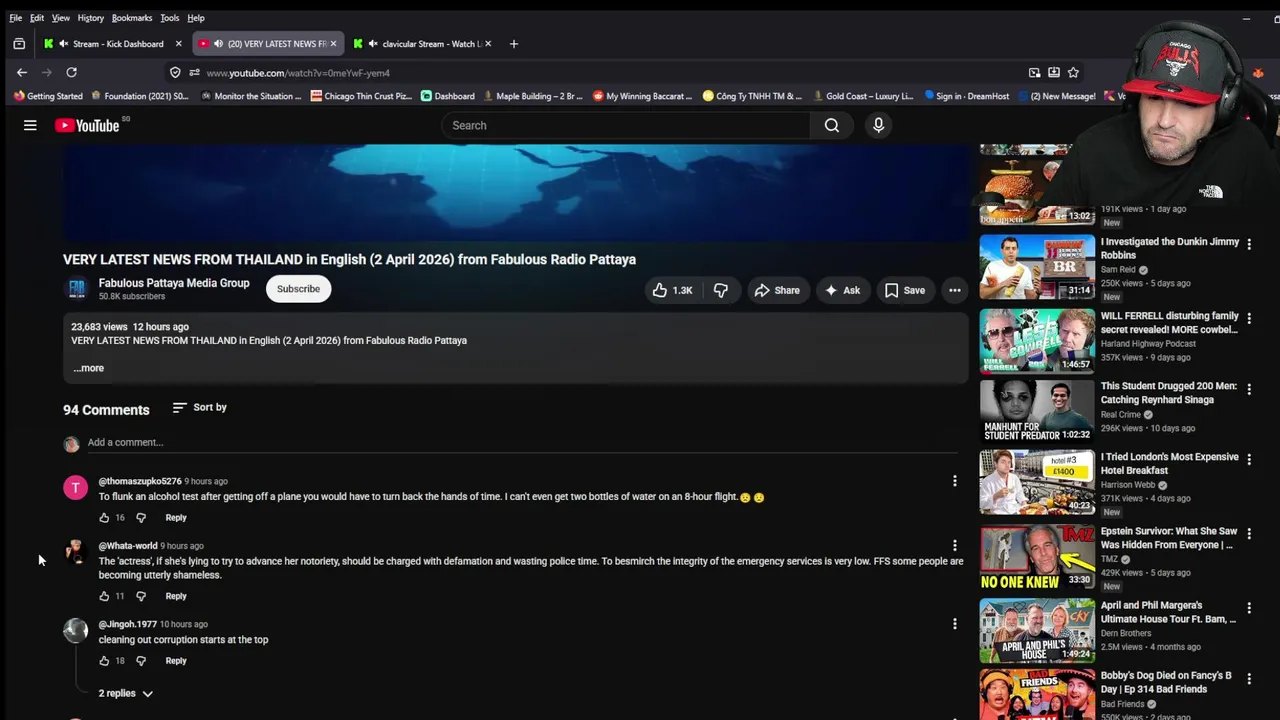Viewport: 1280px width, 720px height.
Task: Subscribe to Fabulous Pattaya Media Group
Action: [x=298, y=289]
